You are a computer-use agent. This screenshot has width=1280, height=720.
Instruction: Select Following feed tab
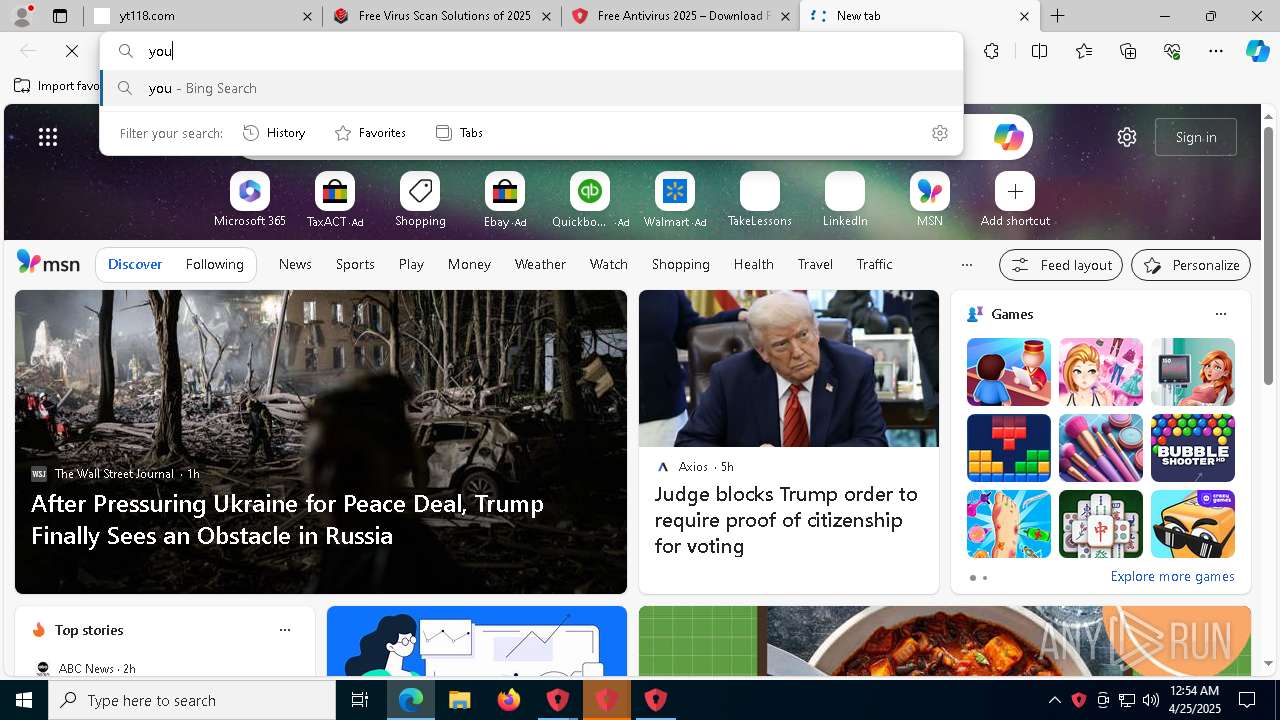214,264
